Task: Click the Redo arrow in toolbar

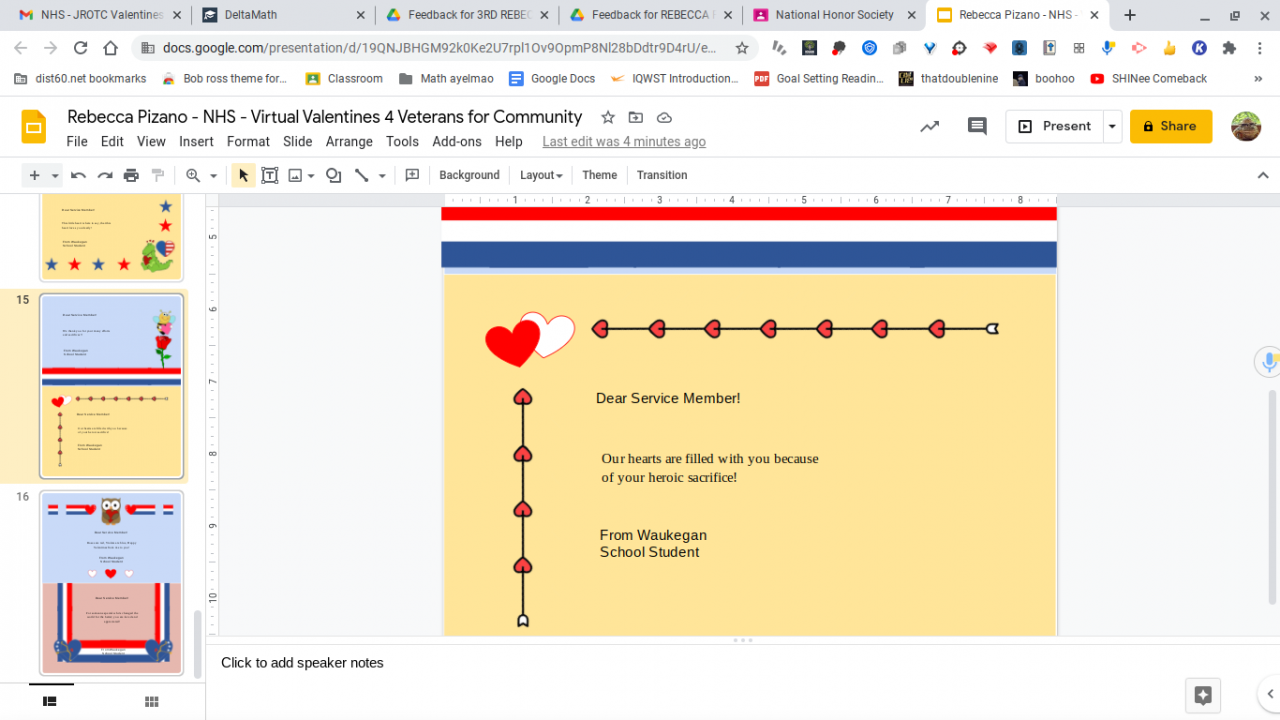Action: [104, 175]
